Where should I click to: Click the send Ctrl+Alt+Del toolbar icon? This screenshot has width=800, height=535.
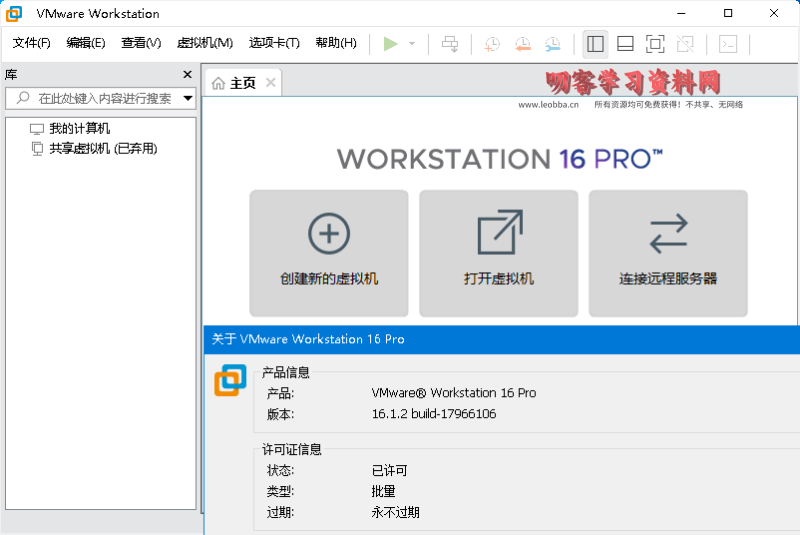(x=450, y=44)
